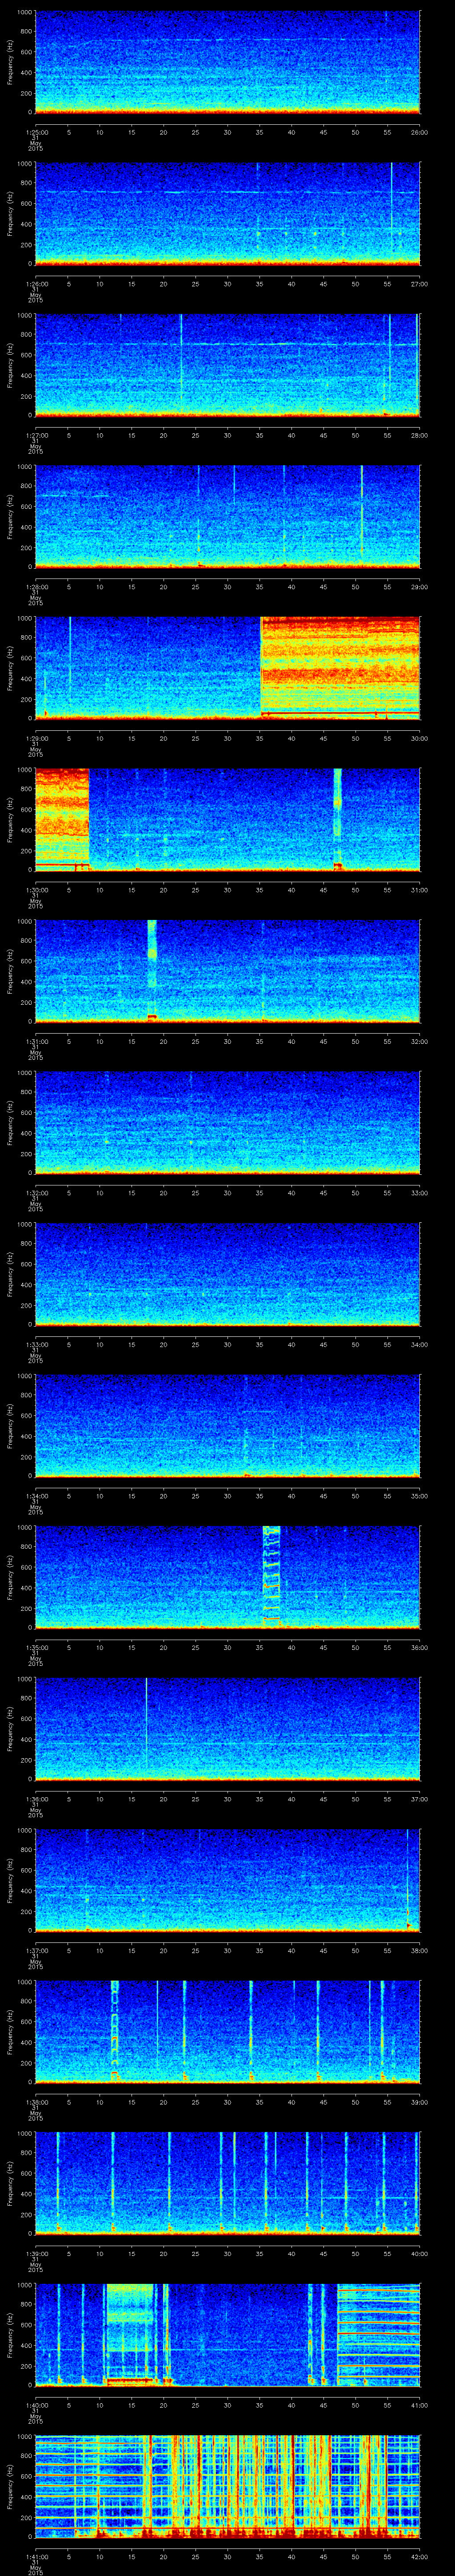The height and width of the screenshot is (2576, 455).
Task: Click the 1:36:00 start time label
Action: point(36,1799)
